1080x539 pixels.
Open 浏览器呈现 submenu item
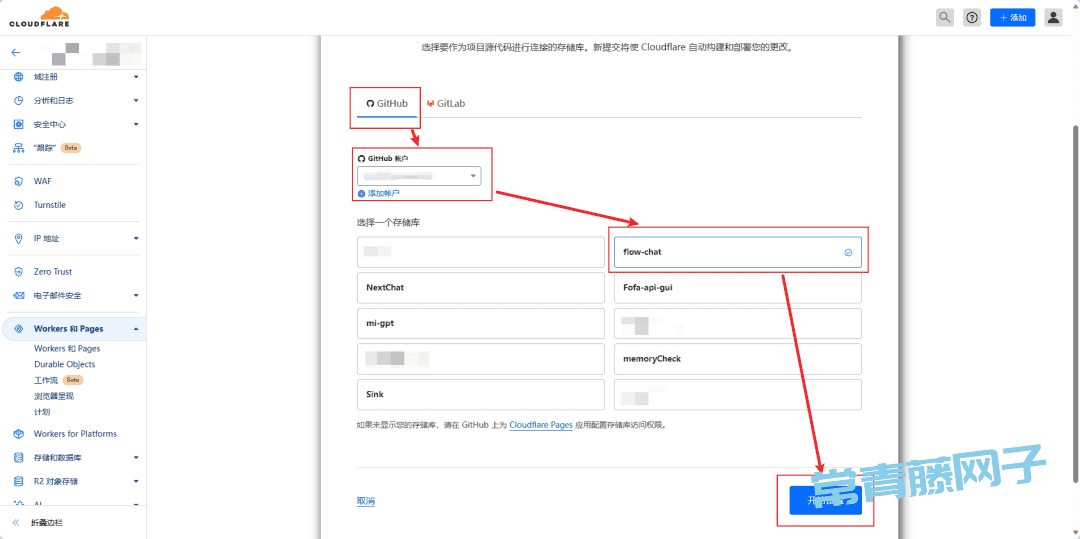pyautogui.click(x=53, y=397)
